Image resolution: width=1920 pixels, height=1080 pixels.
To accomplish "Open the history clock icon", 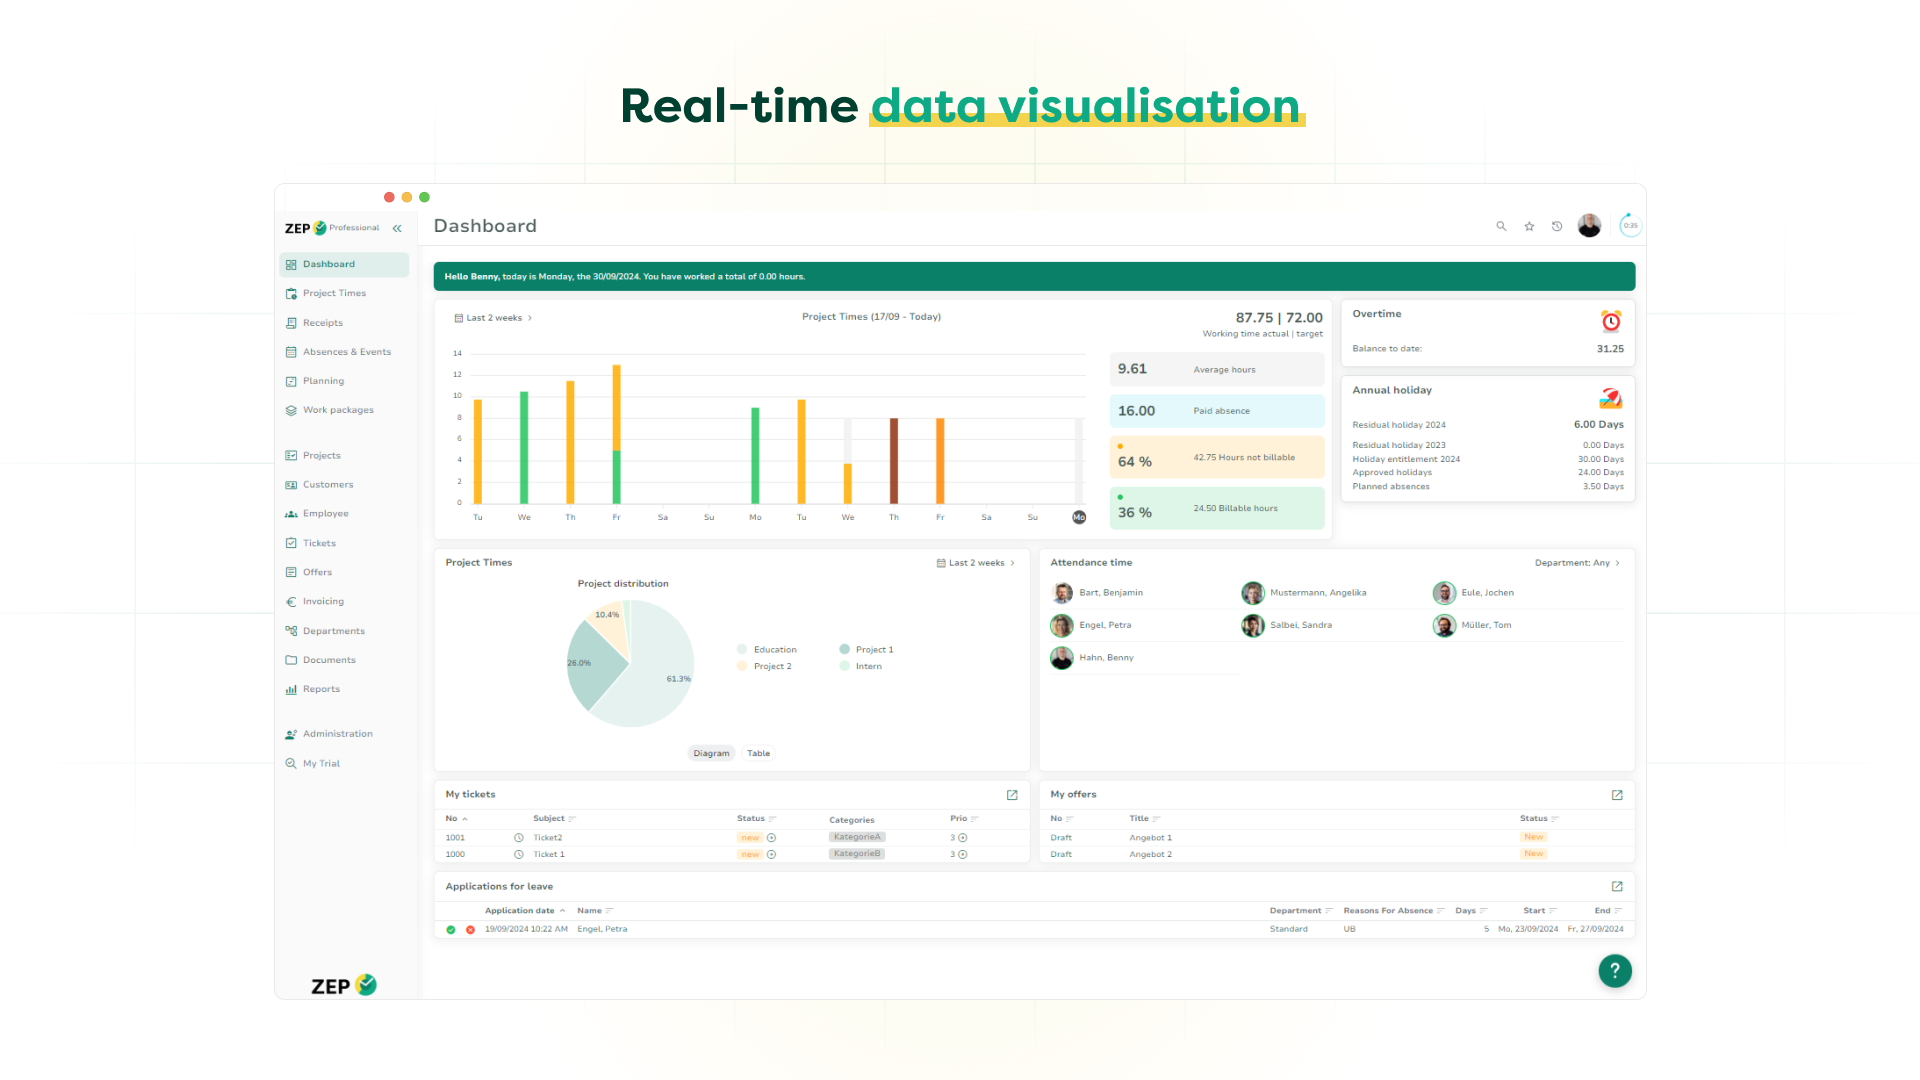I will pos(1557,226).
